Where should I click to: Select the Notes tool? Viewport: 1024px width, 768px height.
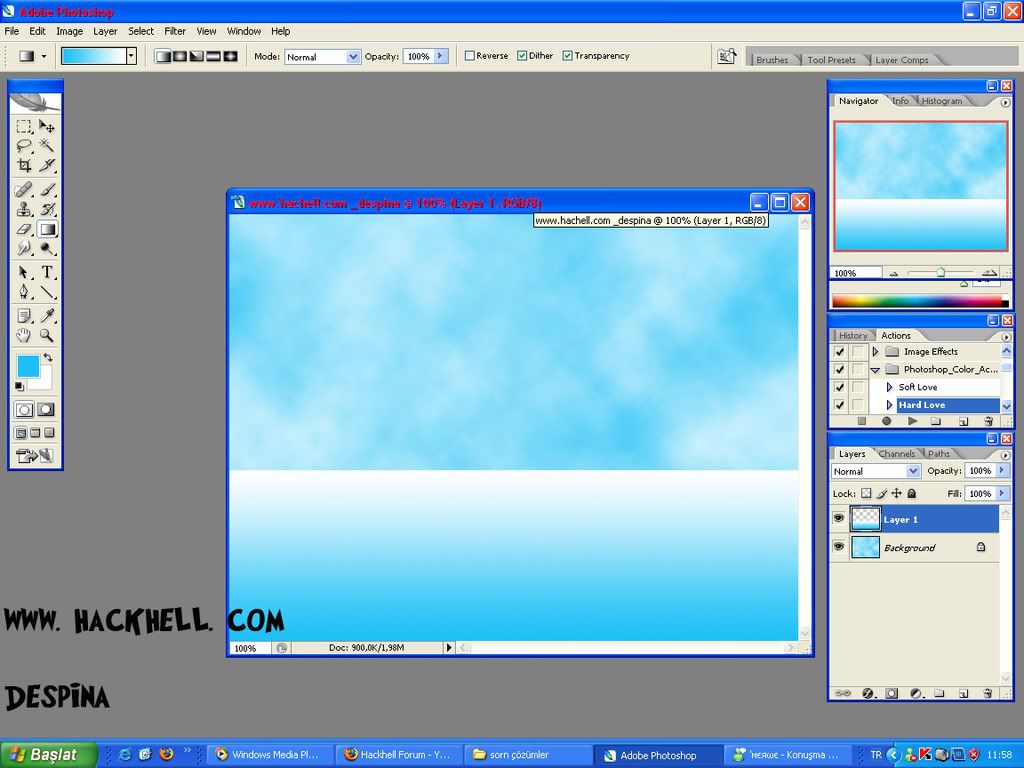pyautogui.click(x=24, y=316)
